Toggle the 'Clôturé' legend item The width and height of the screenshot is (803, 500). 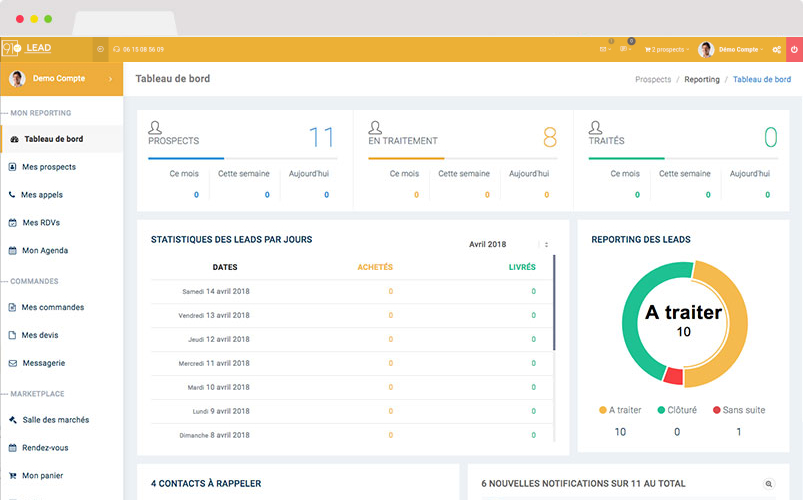[677, 410]
